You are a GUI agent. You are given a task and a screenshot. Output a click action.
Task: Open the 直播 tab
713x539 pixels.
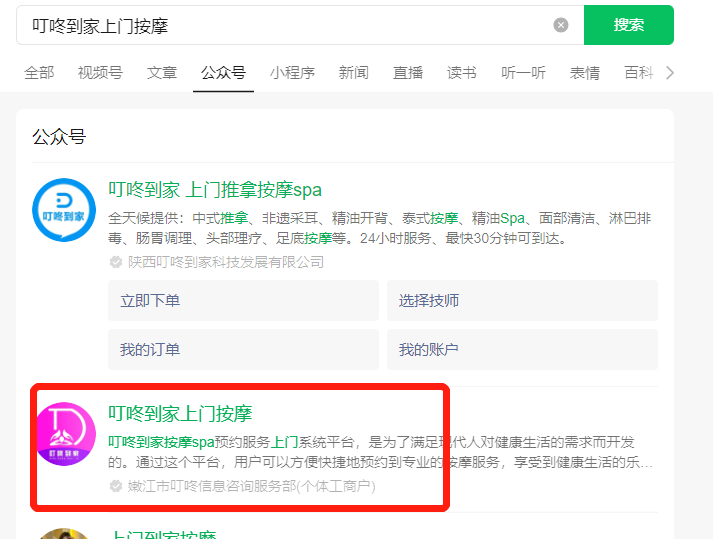(x=408, y=73)
